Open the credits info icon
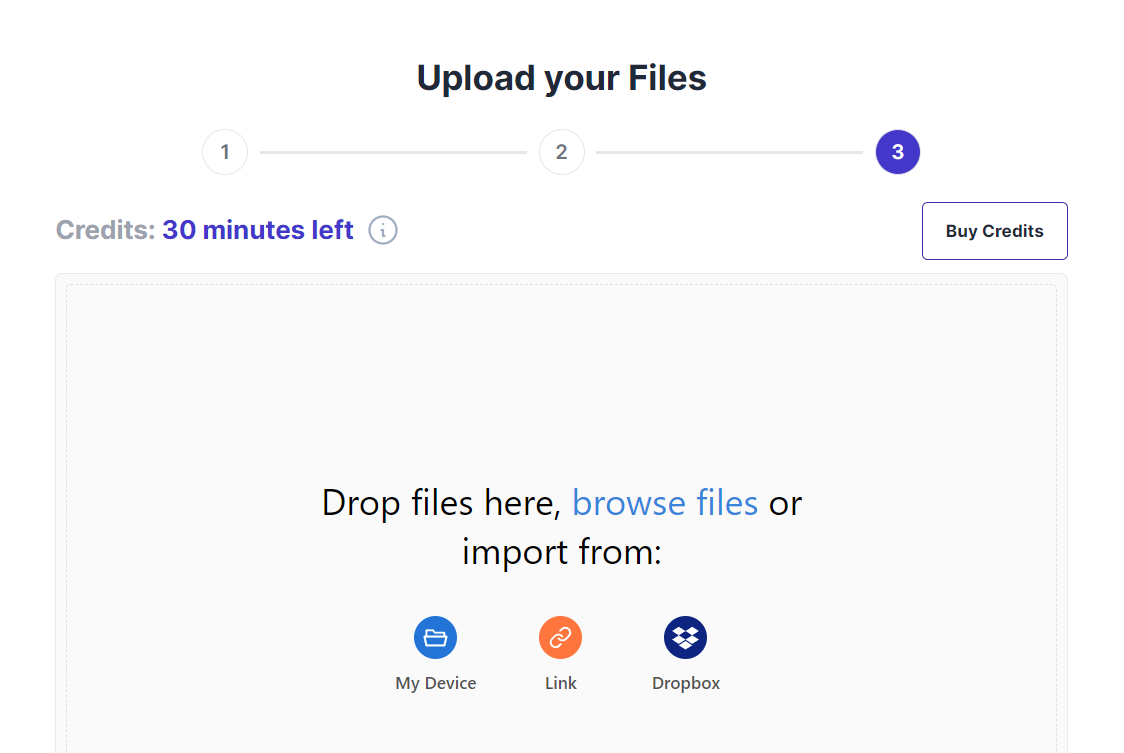The width and height of the screenshot is (1124, 753). [383, 230]
